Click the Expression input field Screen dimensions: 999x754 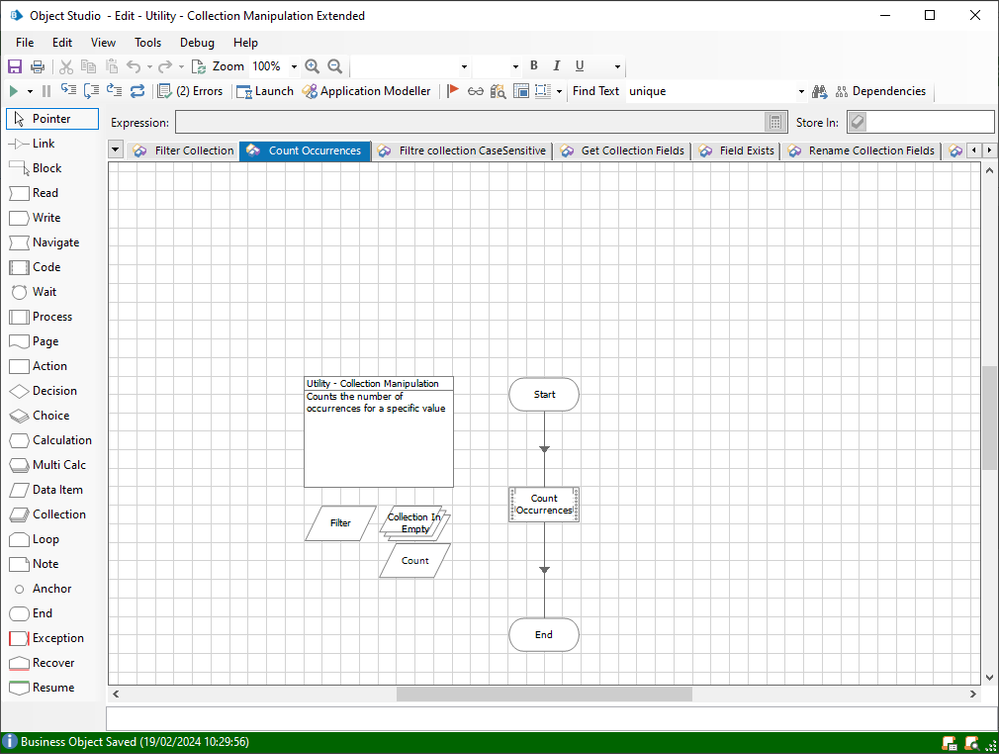pyautogui.click(x=470, y=122)
